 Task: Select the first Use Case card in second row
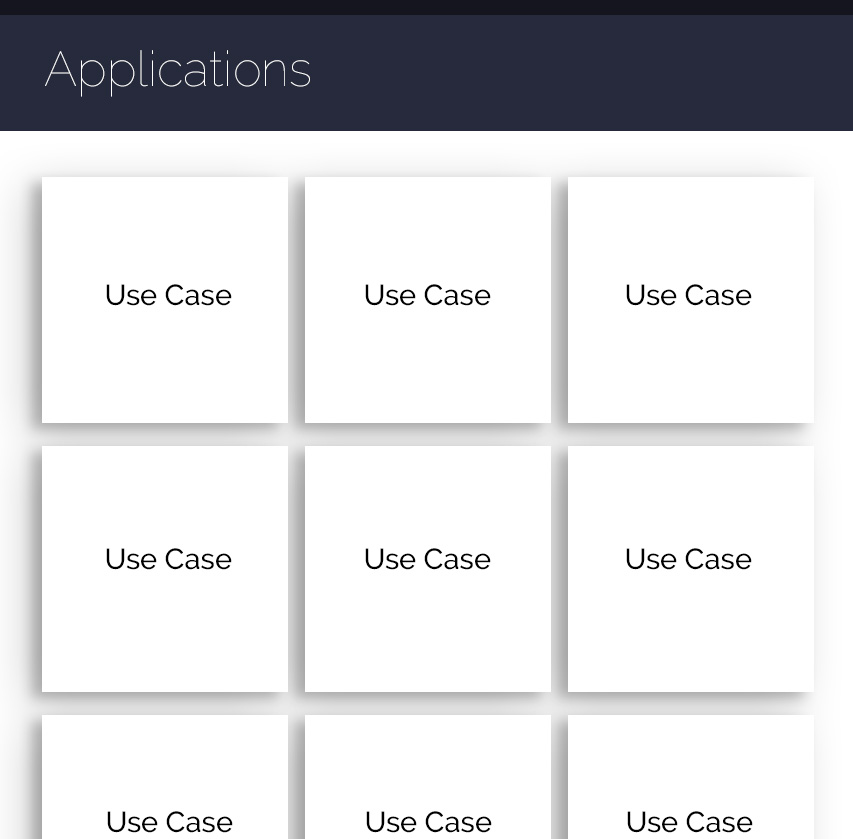click(165, 569)
